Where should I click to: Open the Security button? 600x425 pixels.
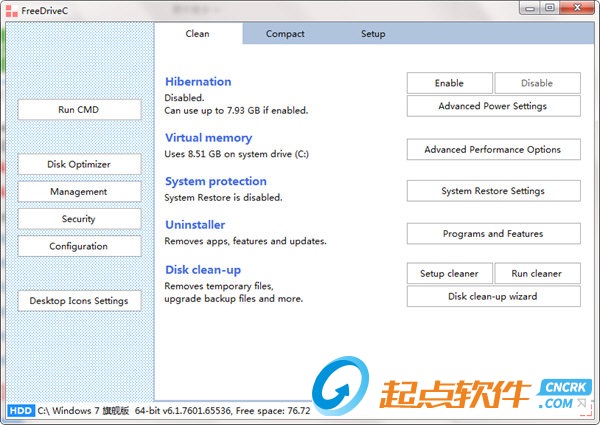click(79, 219)
